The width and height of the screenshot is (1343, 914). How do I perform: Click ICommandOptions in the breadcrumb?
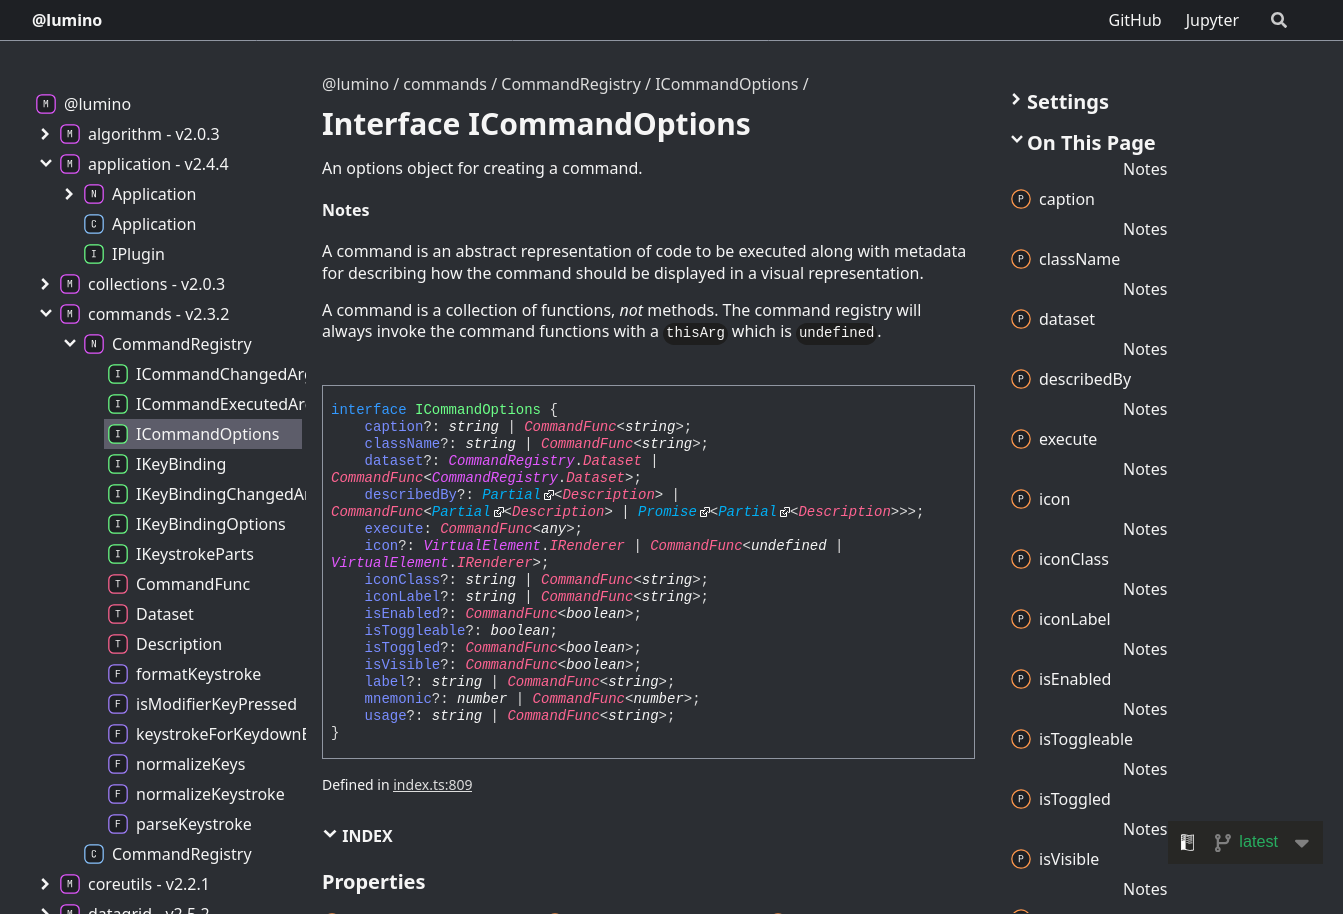(727, 84)
